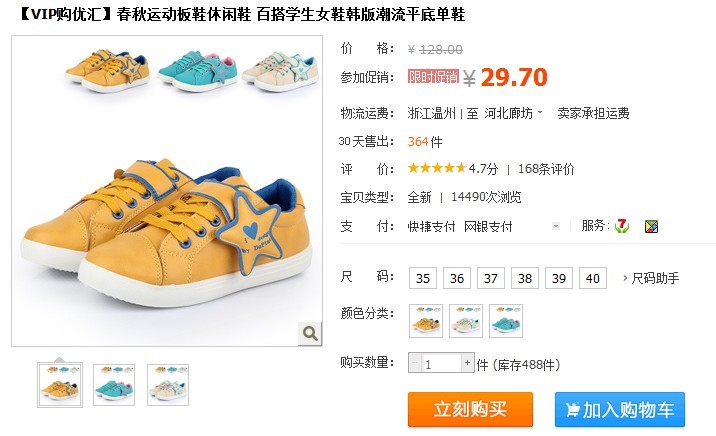Expand the payment methods dropdown arrow
This screenshot has height=436, width=716.
pos(556,226)
